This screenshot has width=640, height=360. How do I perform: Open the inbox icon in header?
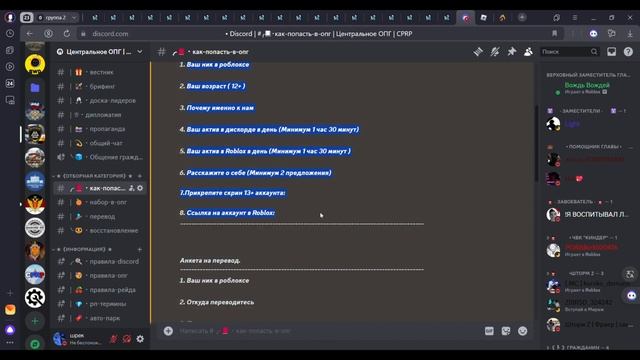[611, 52]
